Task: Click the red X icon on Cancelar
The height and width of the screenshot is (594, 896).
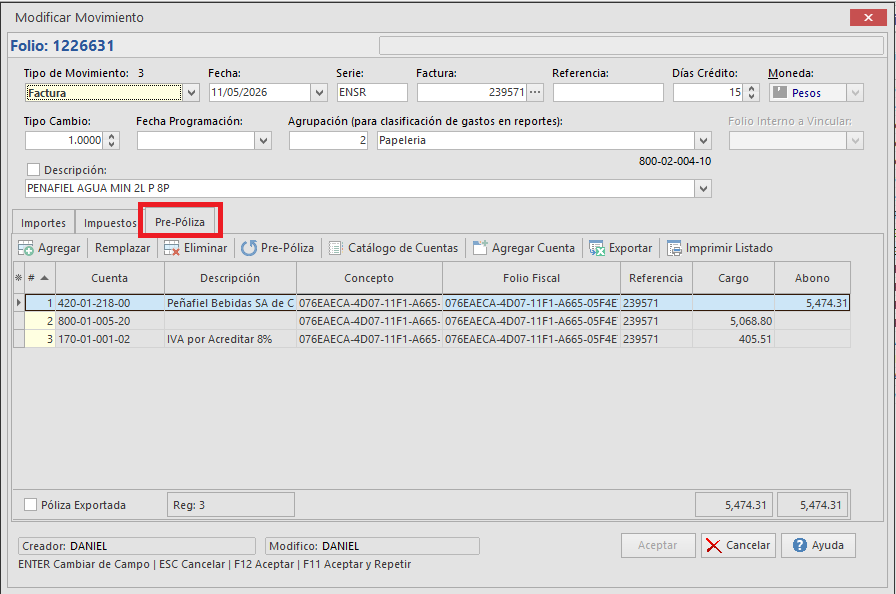Action: tap(713, 545)
